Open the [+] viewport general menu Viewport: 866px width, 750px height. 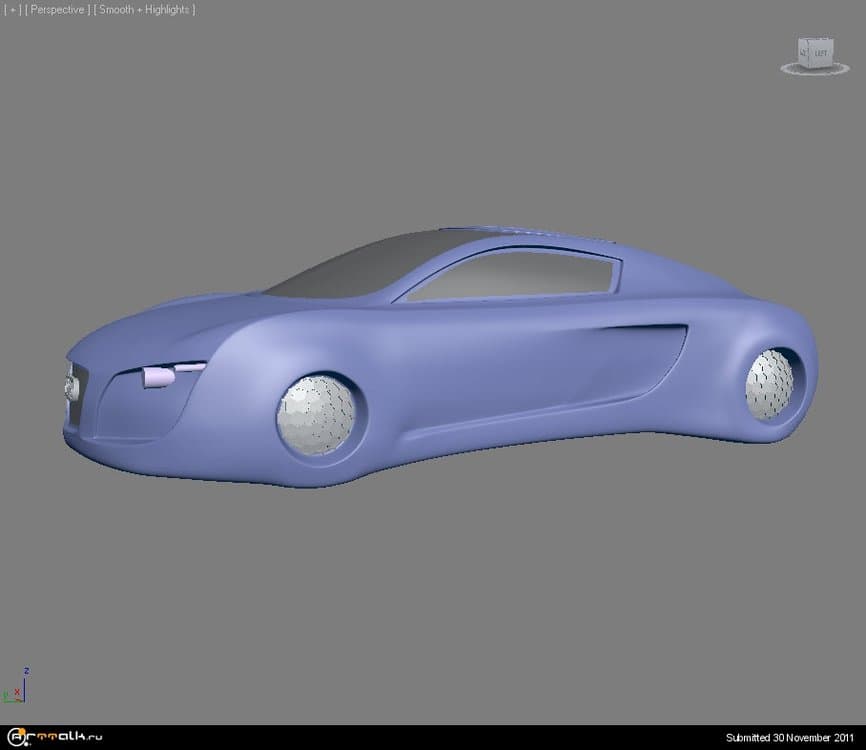[14, 10]
